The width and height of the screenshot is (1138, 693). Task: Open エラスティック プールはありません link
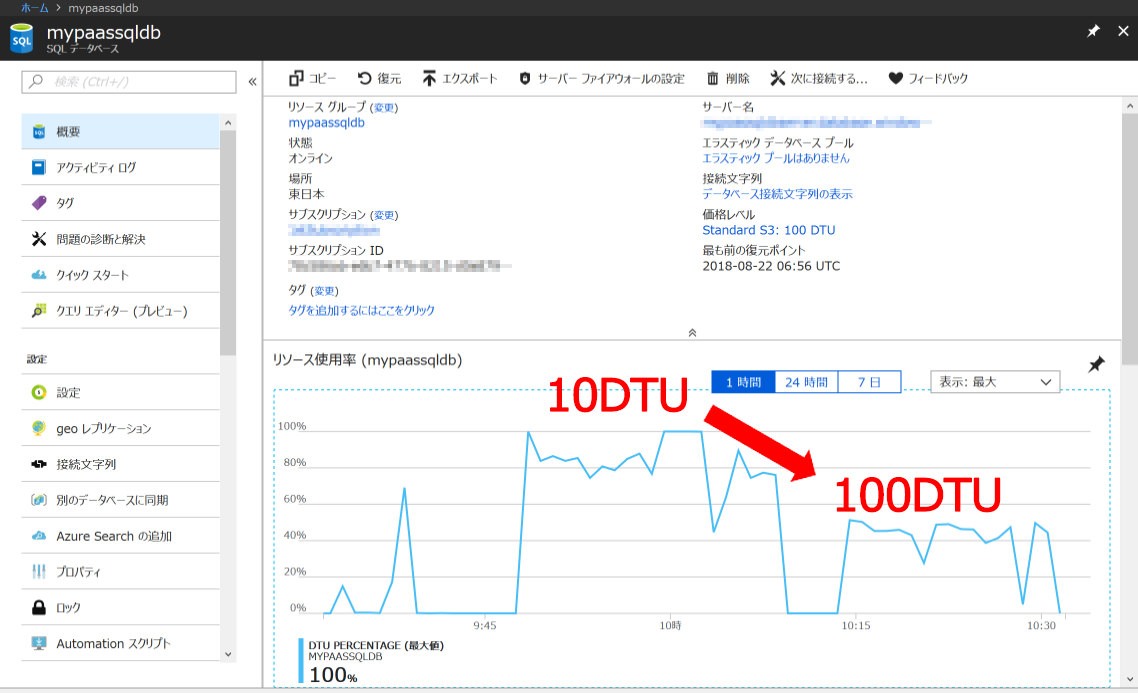(x=776, y=158)
